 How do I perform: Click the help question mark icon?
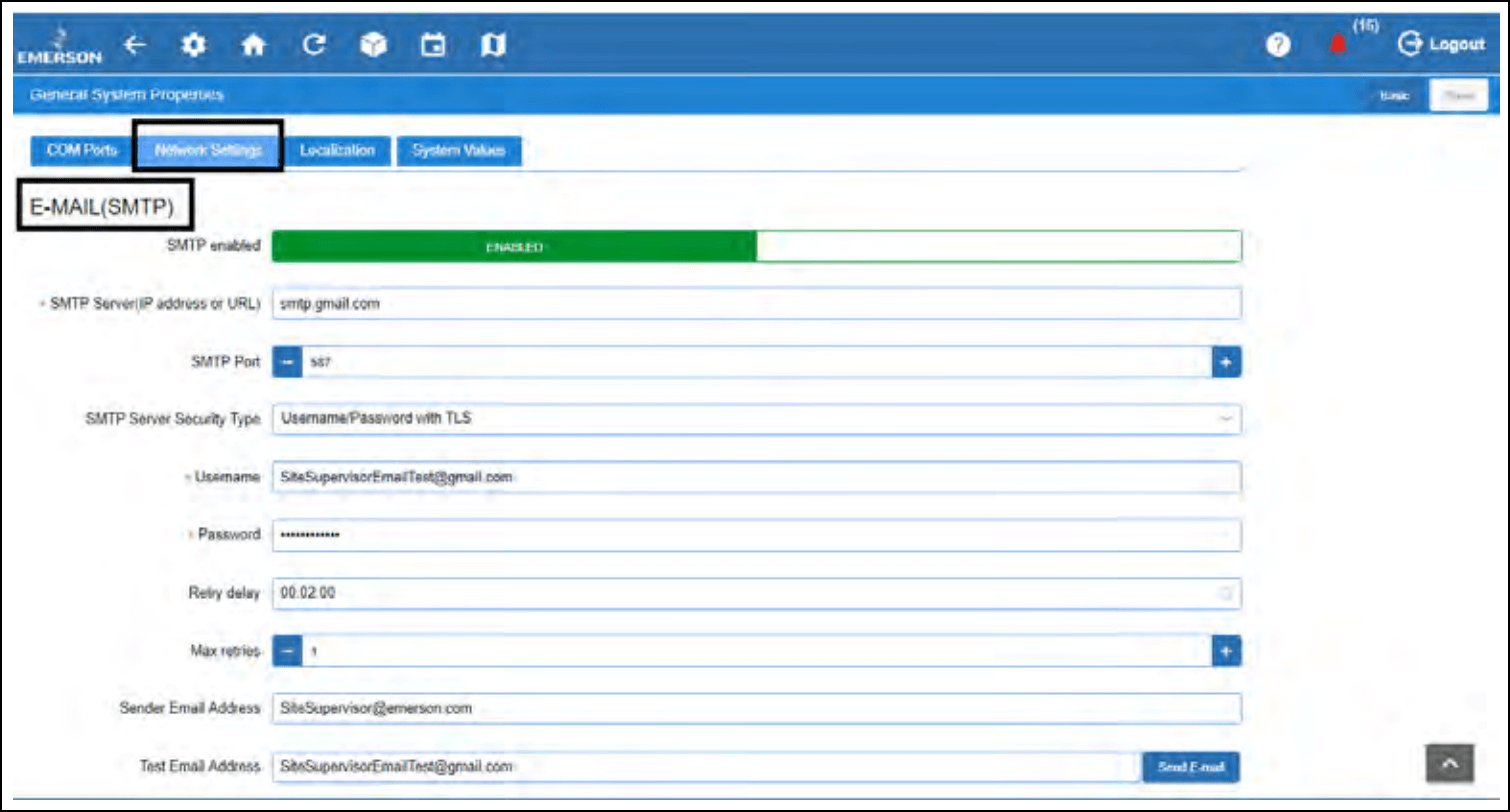pyautogui.click(x=1277, y=45)
